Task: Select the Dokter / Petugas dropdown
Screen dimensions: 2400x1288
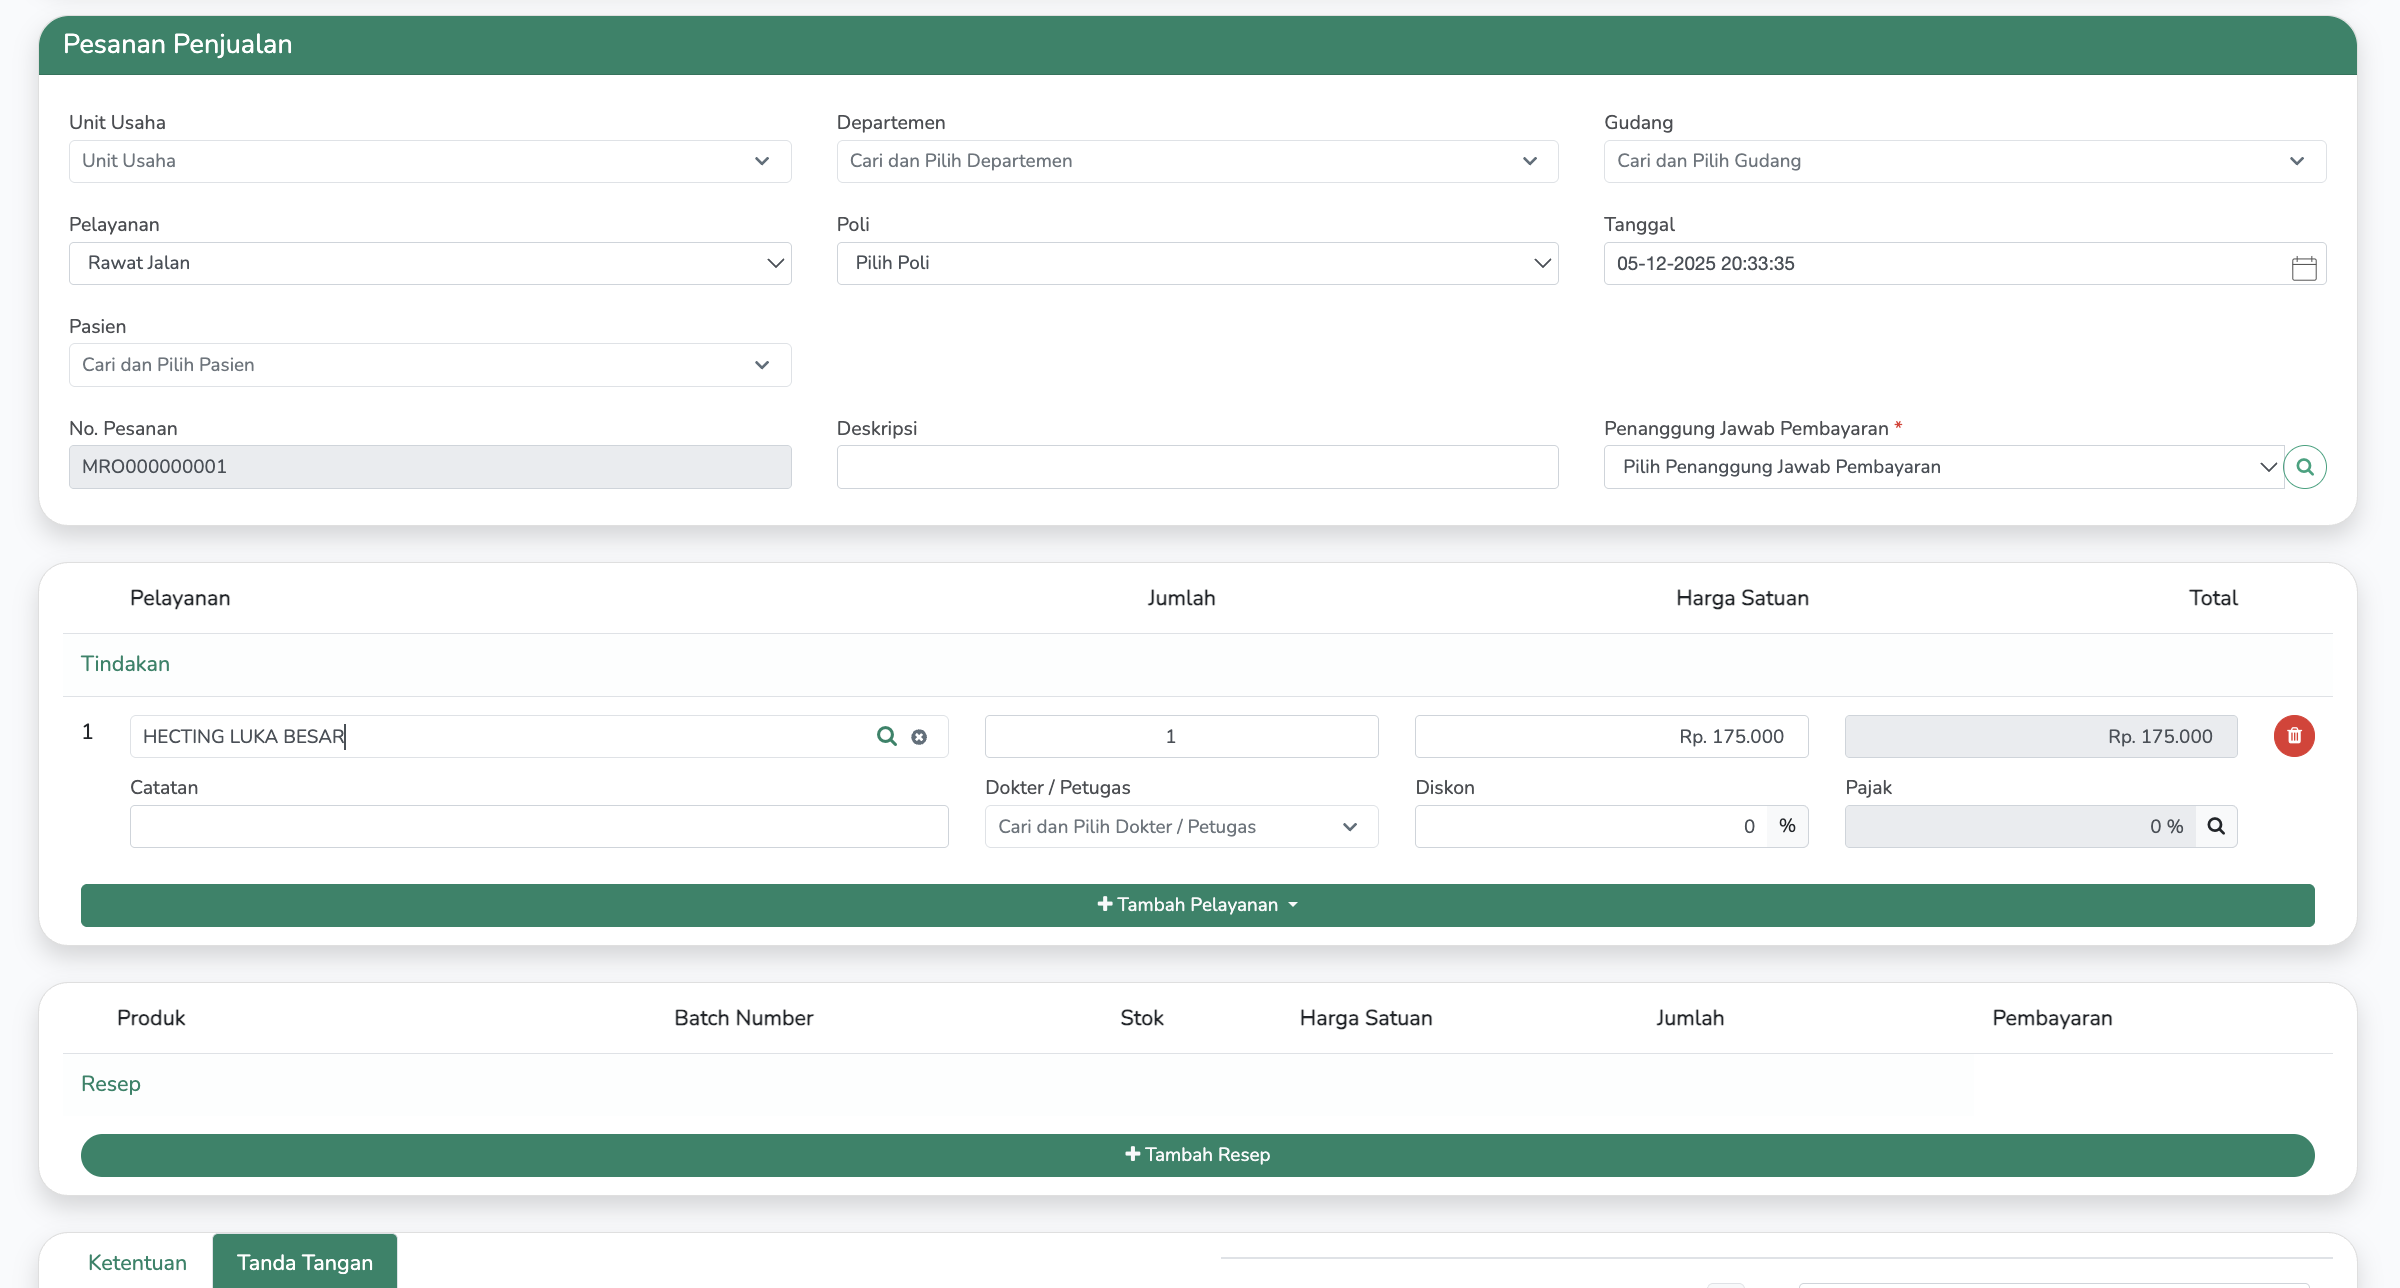Action: tap(1180, 826)
